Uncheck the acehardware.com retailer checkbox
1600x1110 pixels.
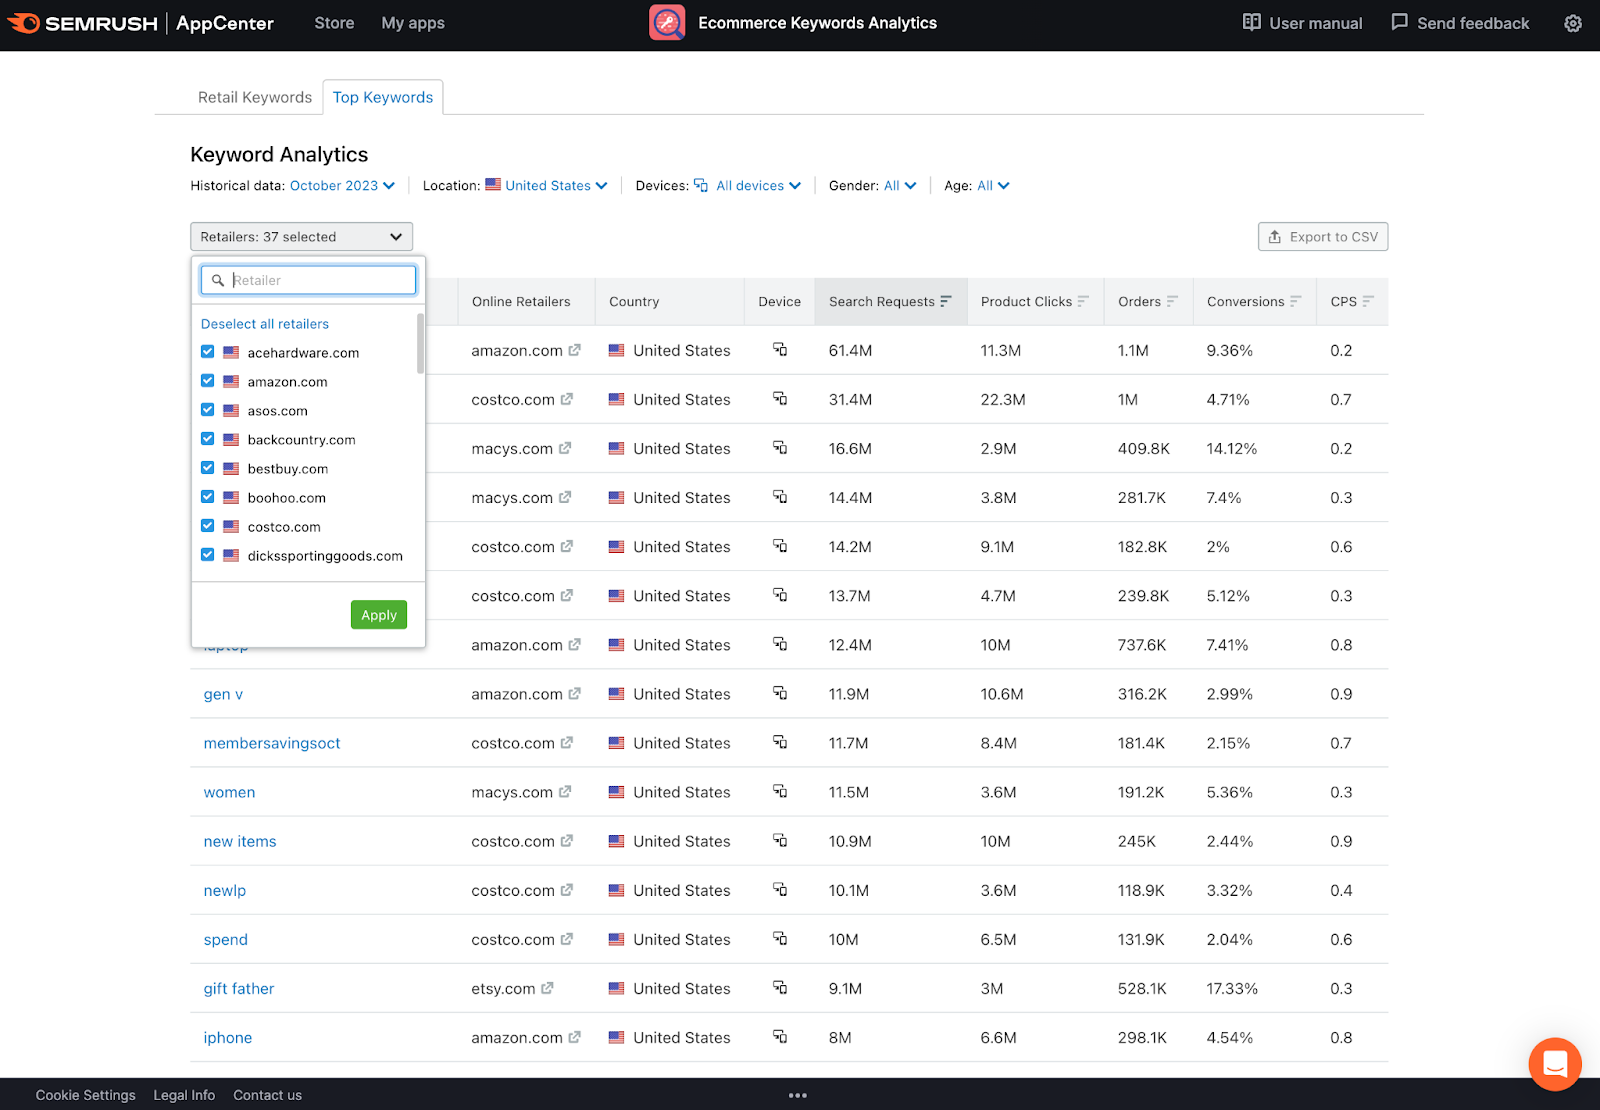pyautogui.click(x=208, y=352)
